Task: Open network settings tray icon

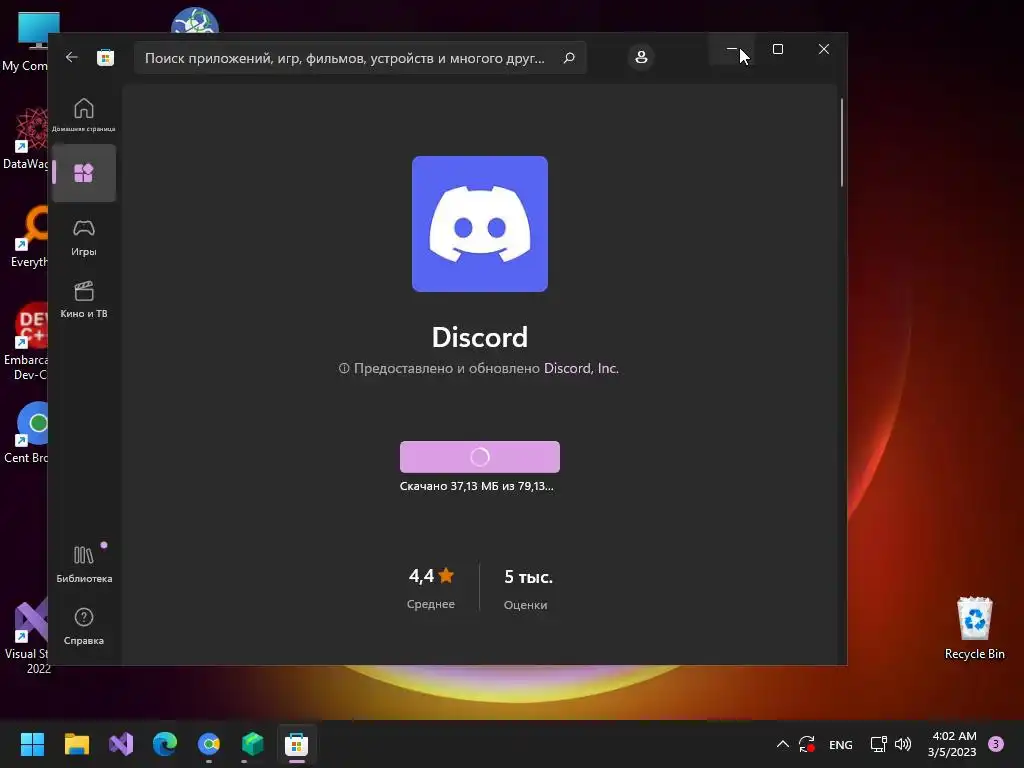Action: point(878,744)
